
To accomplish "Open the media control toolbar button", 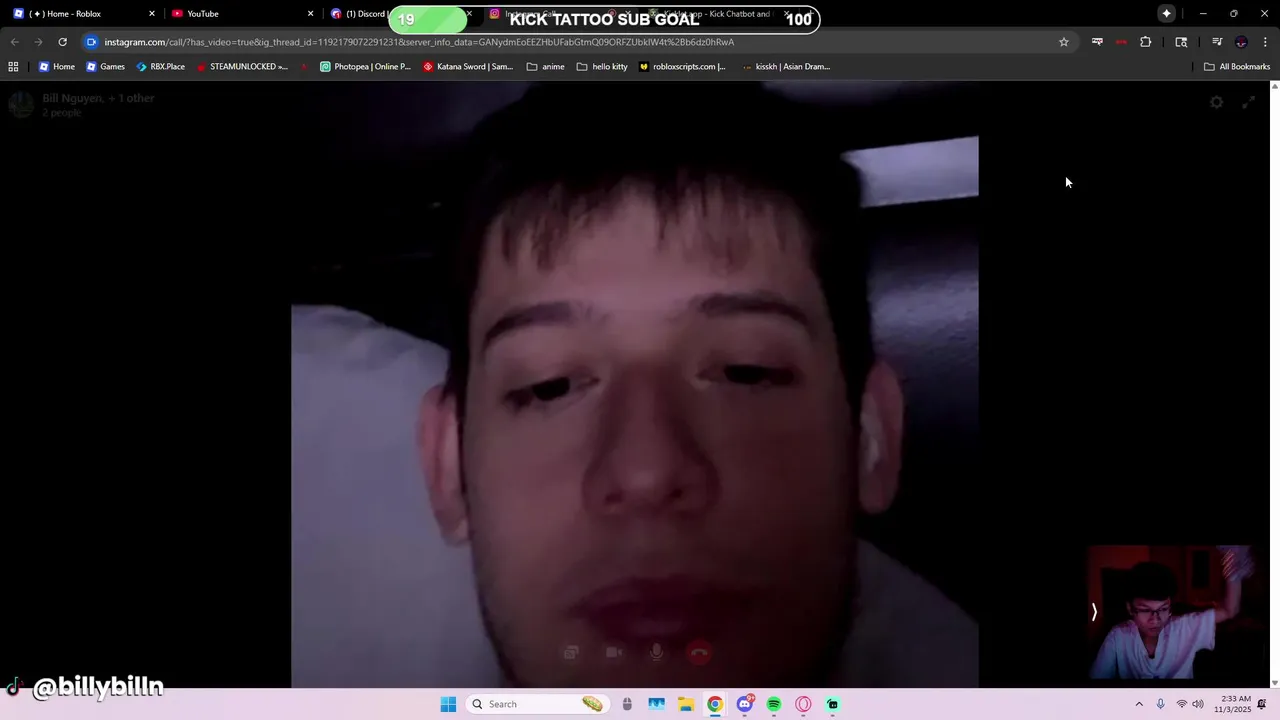I will coord(1217,42).
